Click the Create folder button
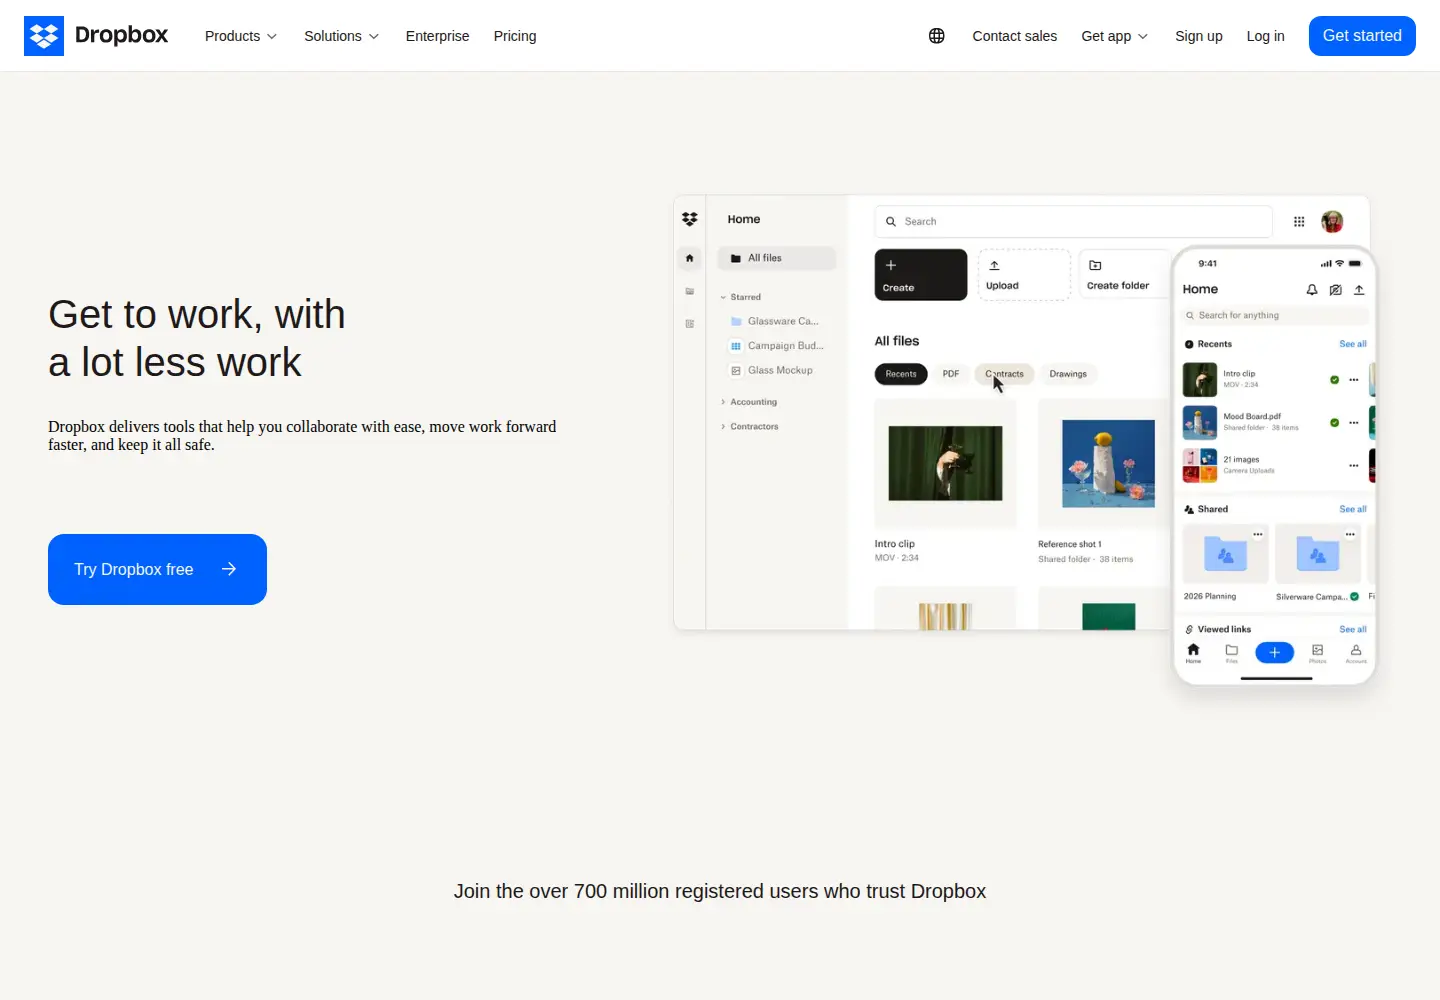Screen dimensions: 1440x1000 (1124, 275)
